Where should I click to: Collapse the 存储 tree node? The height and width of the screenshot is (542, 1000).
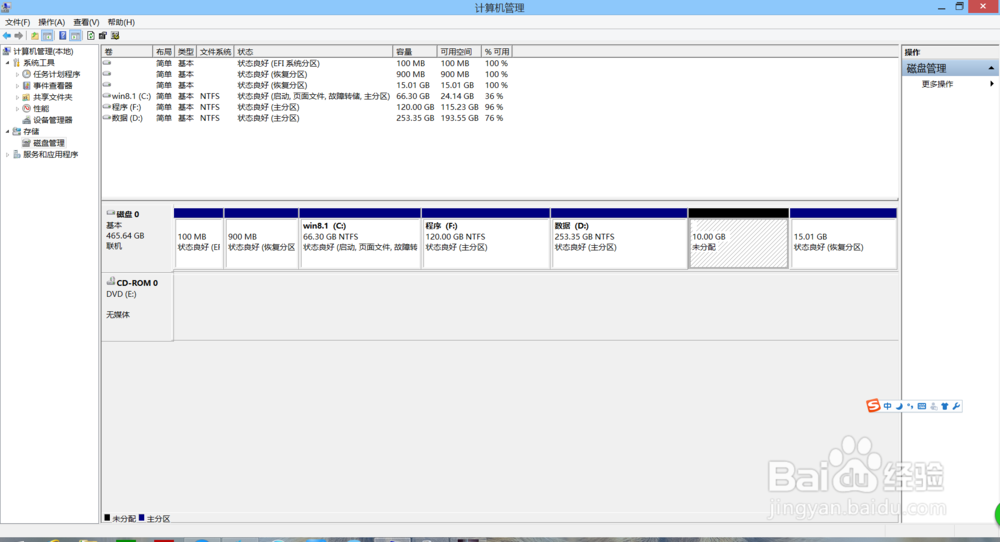pyautogui.click(x=7, y=132)
